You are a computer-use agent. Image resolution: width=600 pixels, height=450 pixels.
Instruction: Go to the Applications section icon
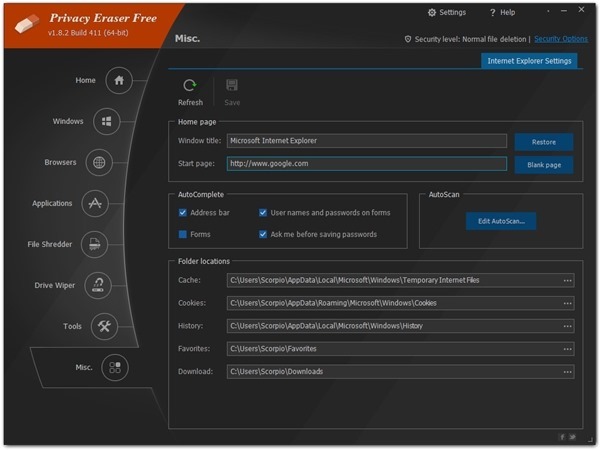click(x=95, y=203)
